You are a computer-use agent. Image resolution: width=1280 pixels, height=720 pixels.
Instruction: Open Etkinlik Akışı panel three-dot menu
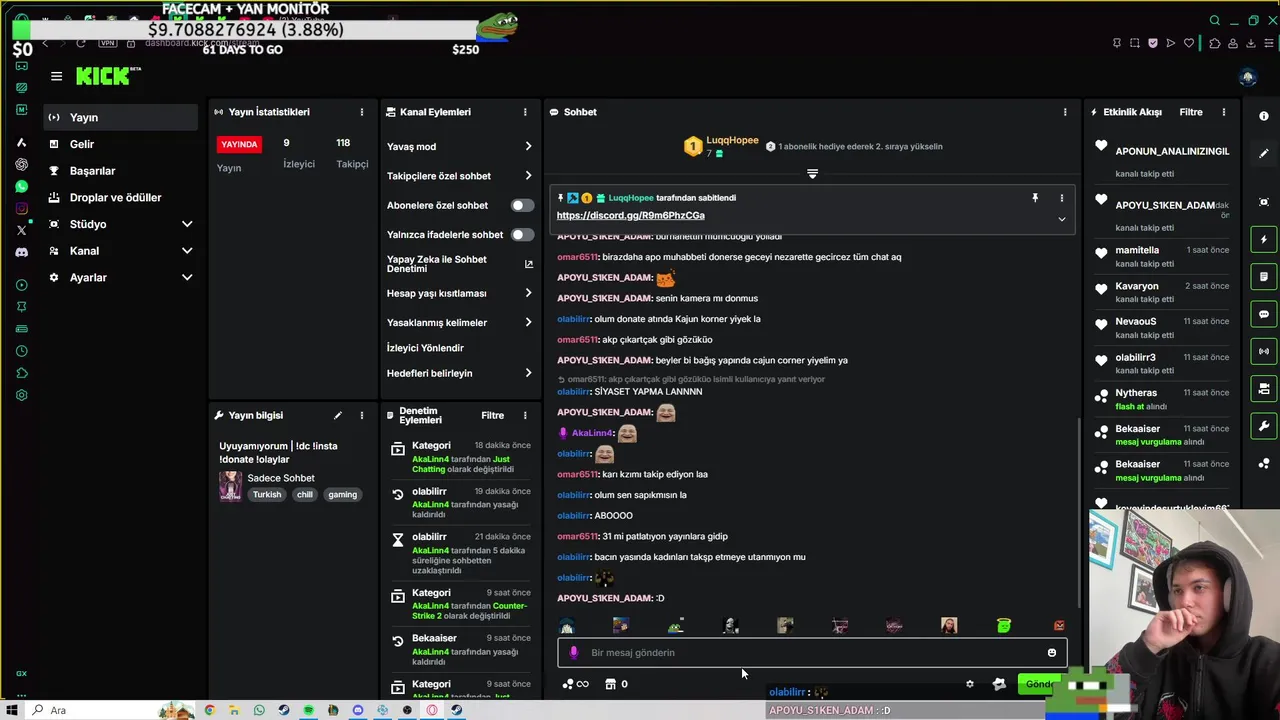pyautogui.click(x=1224, y=112)
